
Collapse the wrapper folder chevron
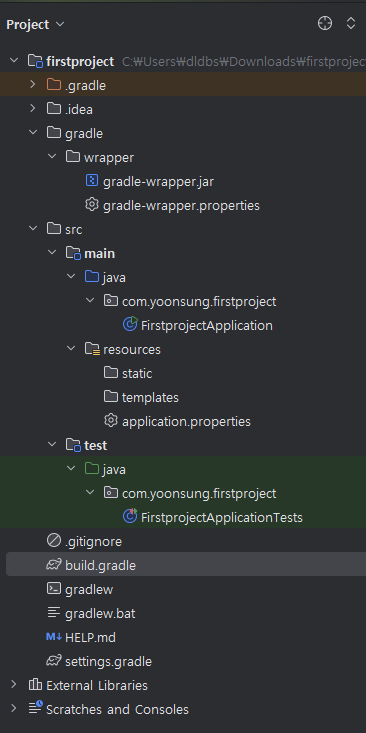pyautogui.click(x=51, y=157)
